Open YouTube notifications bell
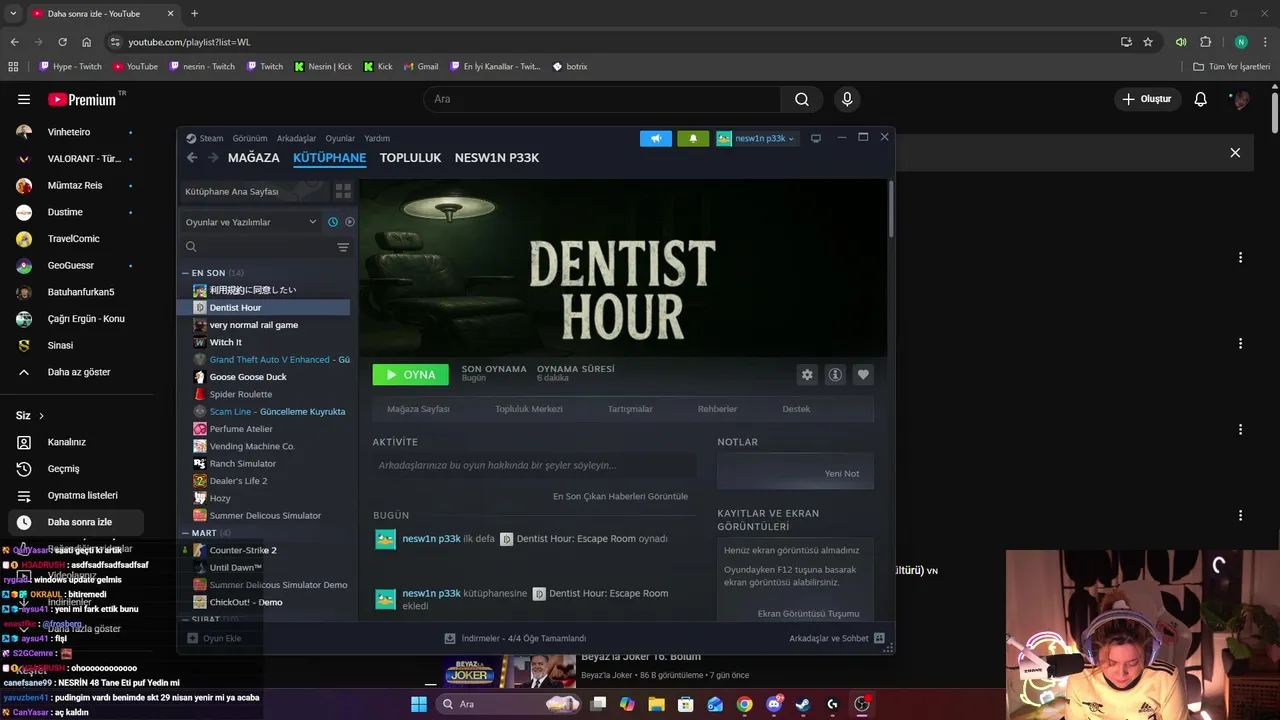 pyautogui.click(x=1201, y=99)
